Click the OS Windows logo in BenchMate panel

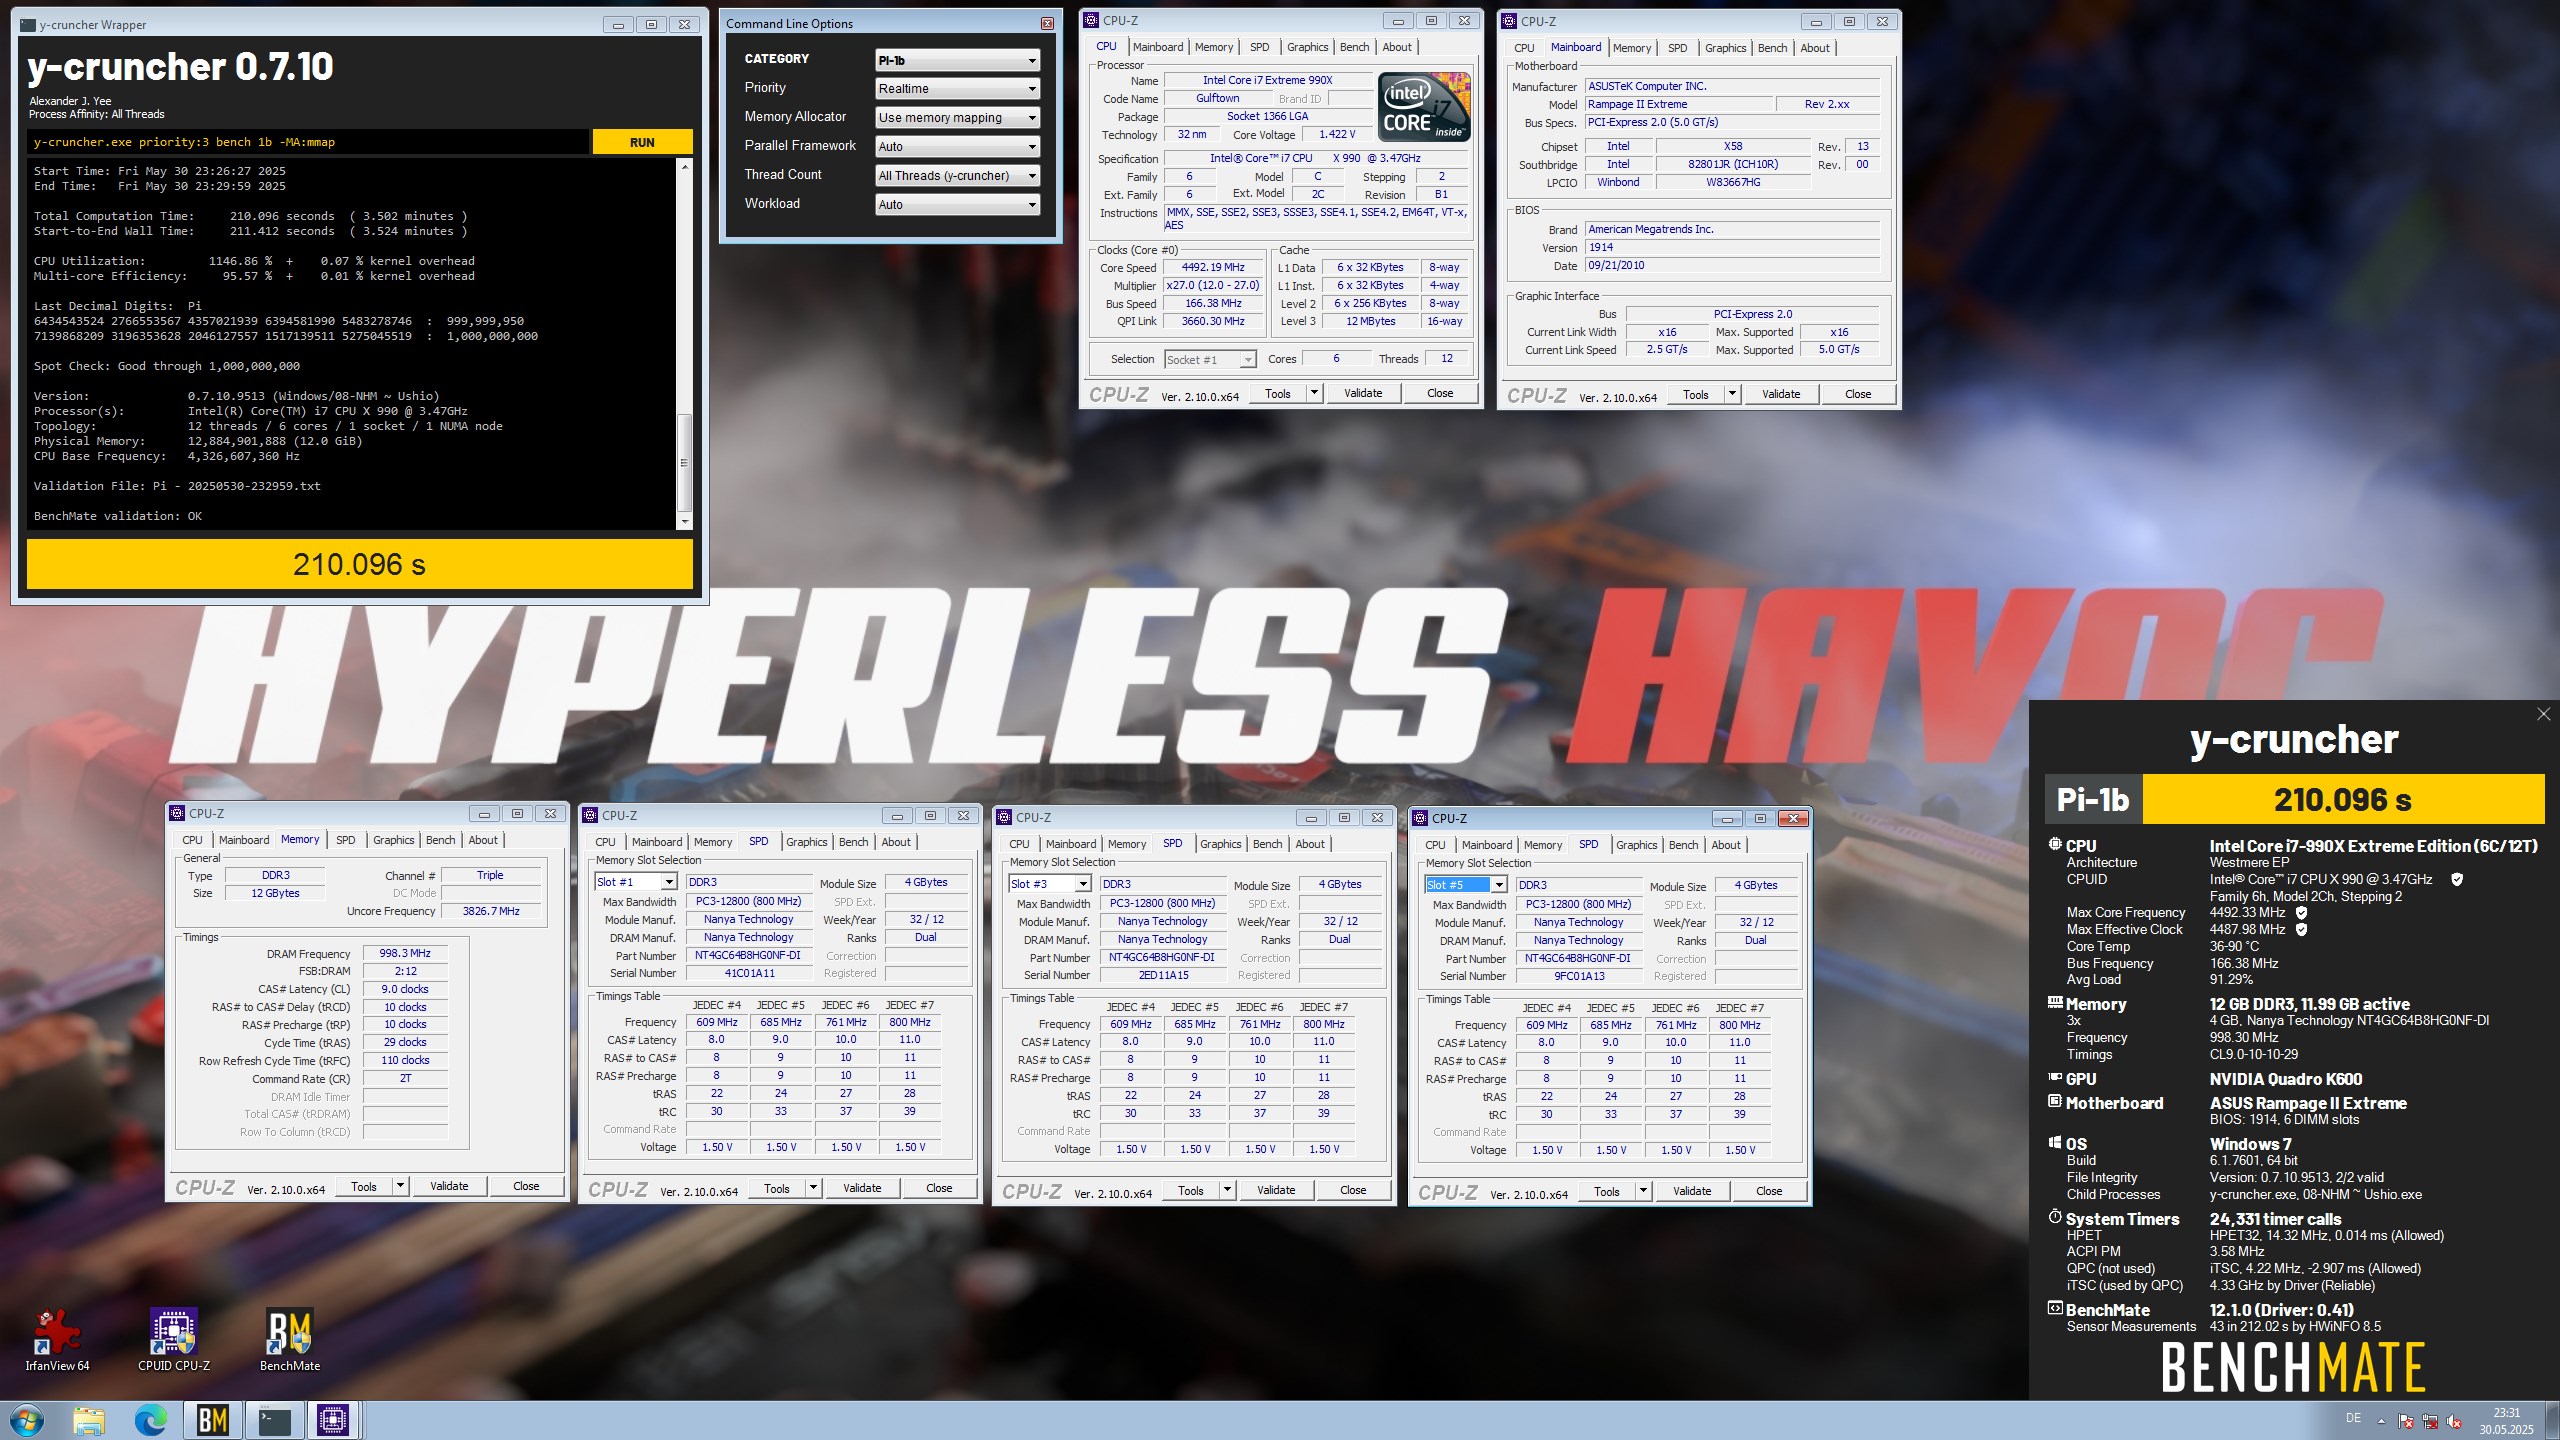2055,1143
